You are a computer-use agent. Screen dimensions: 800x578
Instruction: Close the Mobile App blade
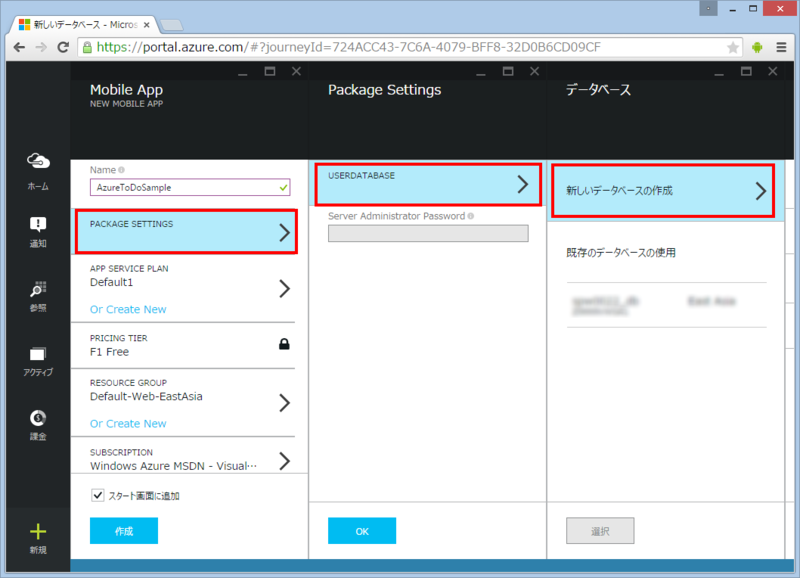[x=296, y=71]
